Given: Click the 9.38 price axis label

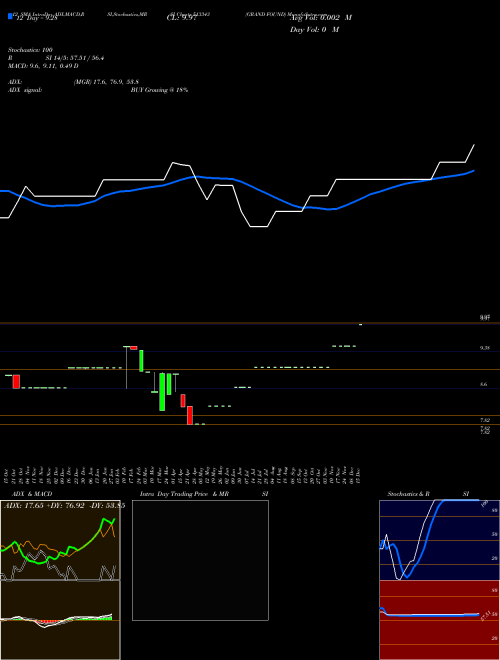Looking at the screenshot, I should click(484, 348).
